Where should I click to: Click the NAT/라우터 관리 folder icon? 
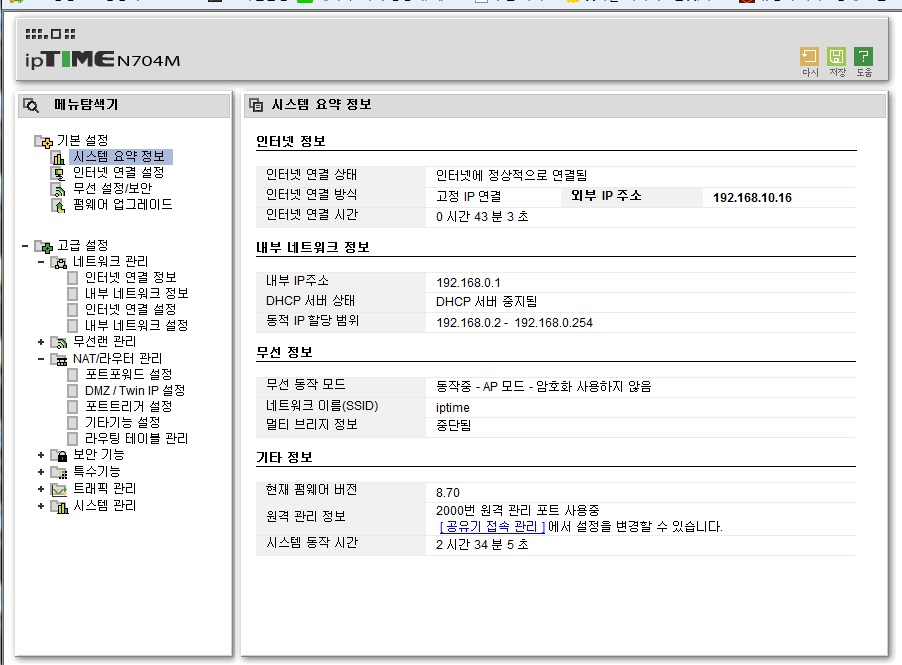(59, 360)
